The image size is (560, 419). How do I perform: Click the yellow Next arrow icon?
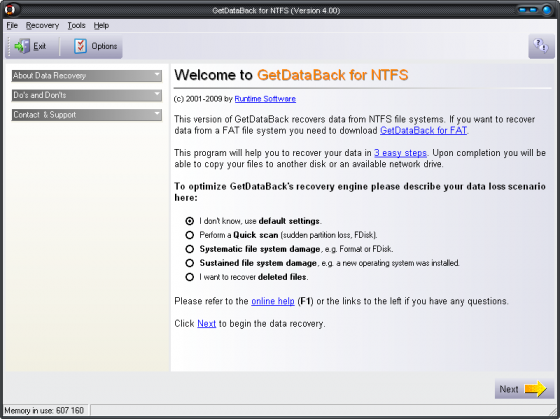point(535,389)
